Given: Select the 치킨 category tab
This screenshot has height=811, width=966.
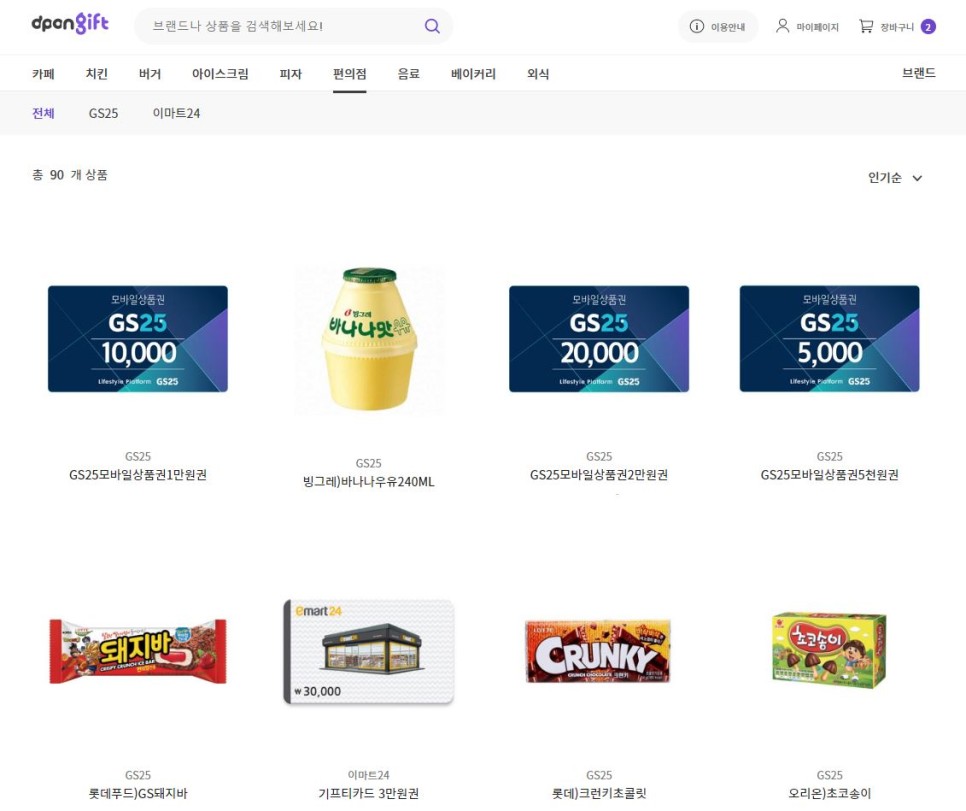Looking at the screenshot, I should click(x=97, y=74).
